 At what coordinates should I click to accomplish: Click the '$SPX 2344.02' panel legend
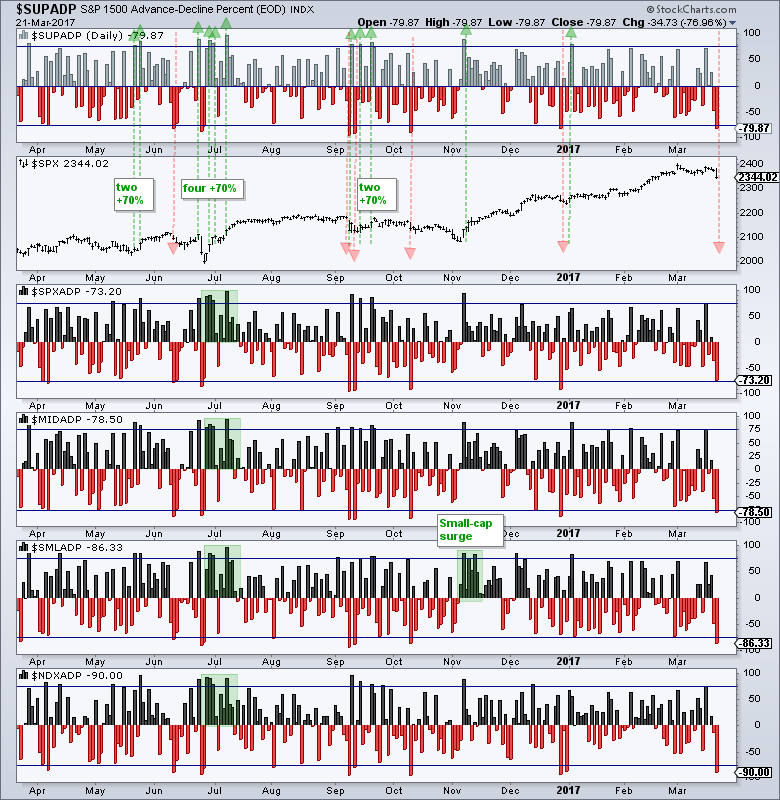click(70, 164)
